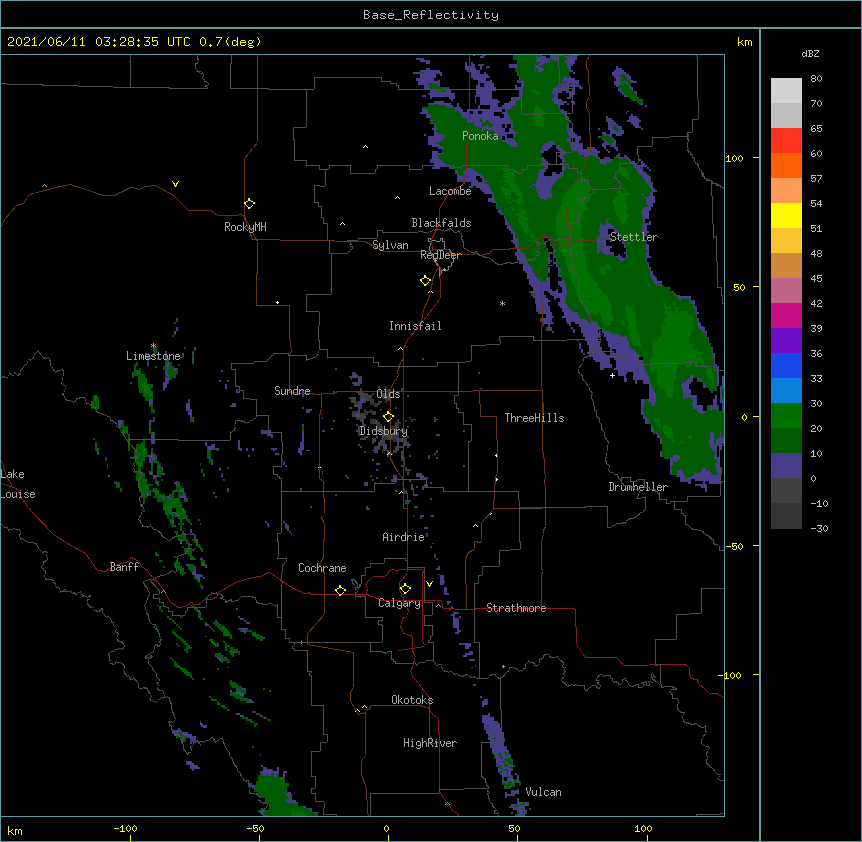Click the -30 value on dBZ scale
Viewport: 862px width, 842px height.
(x=819, y=528)
